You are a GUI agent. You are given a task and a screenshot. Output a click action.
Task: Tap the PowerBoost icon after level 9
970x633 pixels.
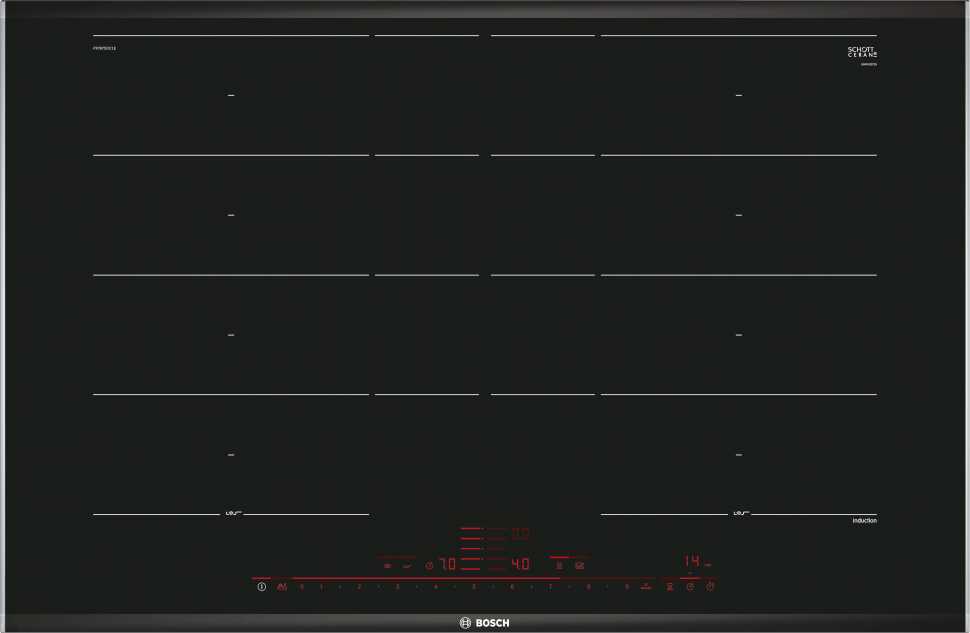(x=647, y=587)
